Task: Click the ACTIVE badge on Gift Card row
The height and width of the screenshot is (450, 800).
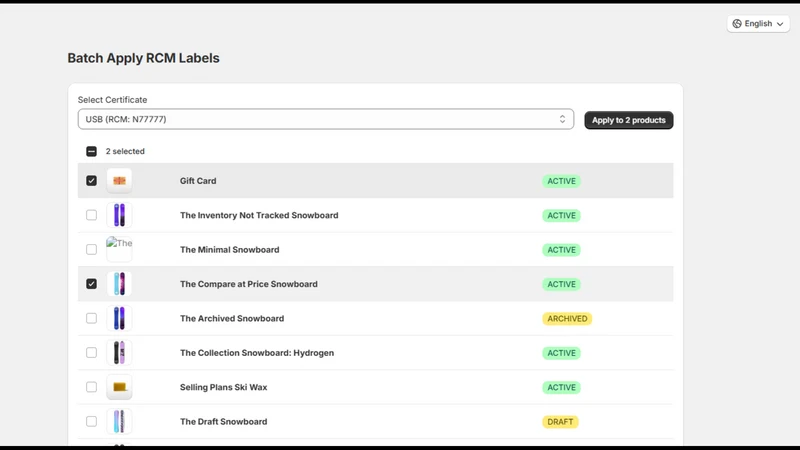Action: coord(561,181)
